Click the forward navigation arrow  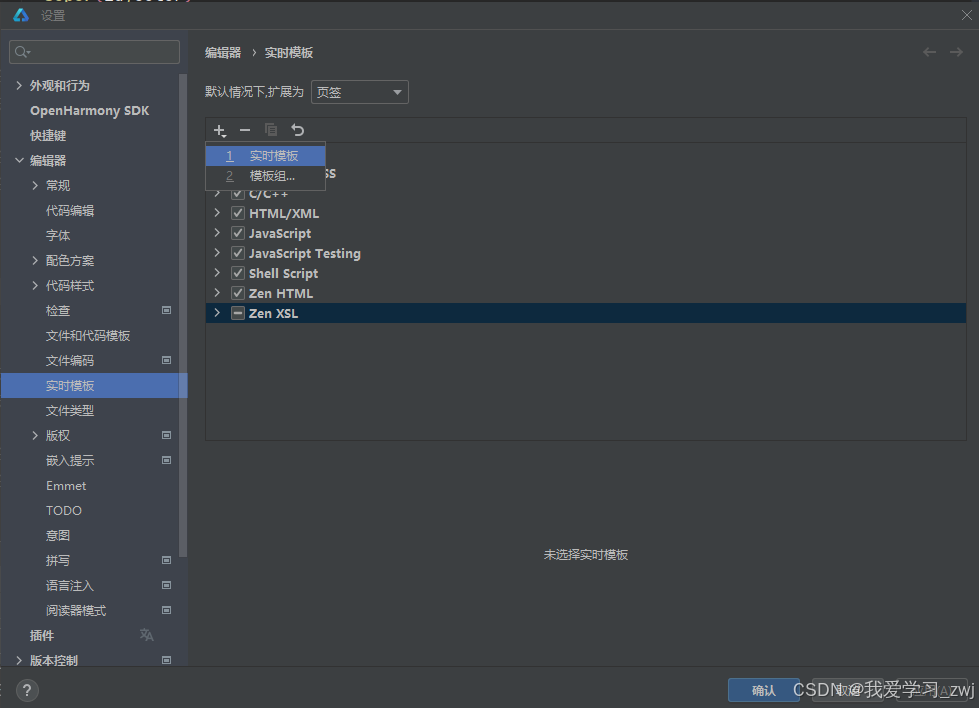956,52
